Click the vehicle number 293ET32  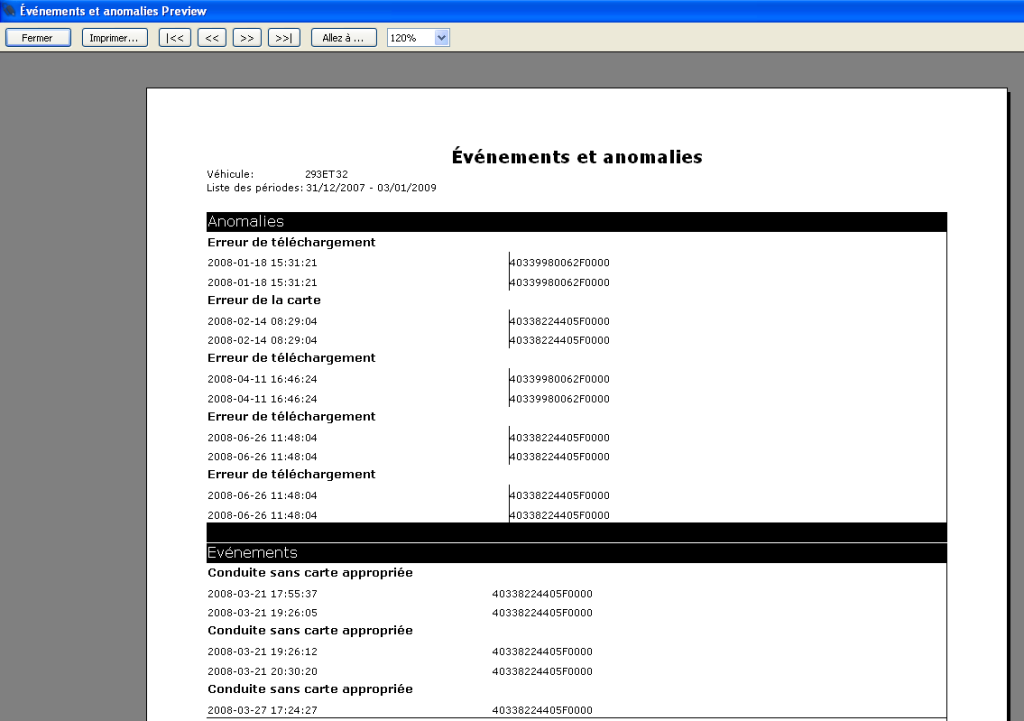(326, 174)
